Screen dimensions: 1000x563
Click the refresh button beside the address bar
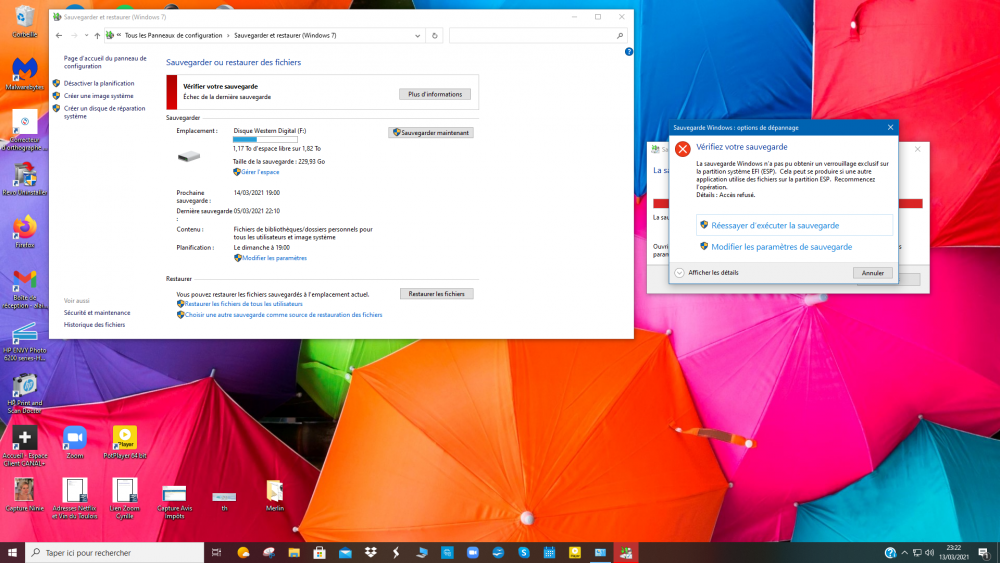(x=434, y=35)
